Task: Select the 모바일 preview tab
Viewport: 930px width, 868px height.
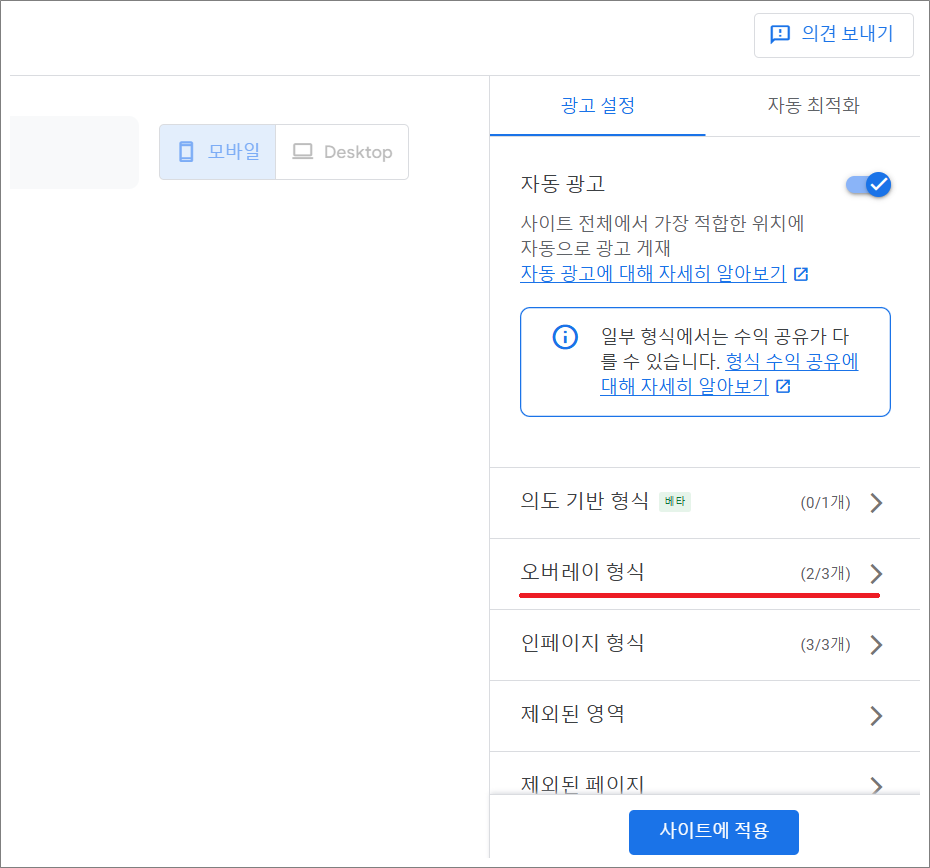Action: pyautogui.click(x=218, y=152)
